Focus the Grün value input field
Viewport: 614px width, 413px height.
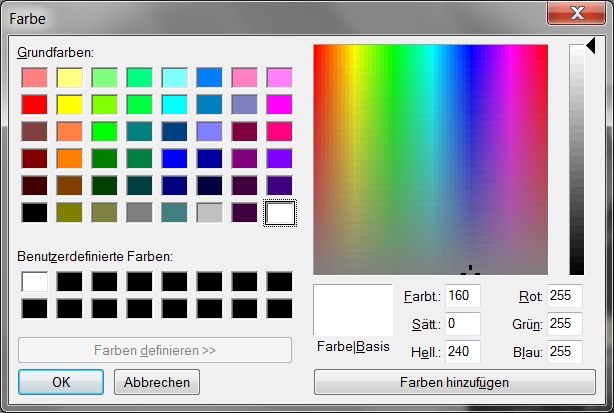point(565,324)
